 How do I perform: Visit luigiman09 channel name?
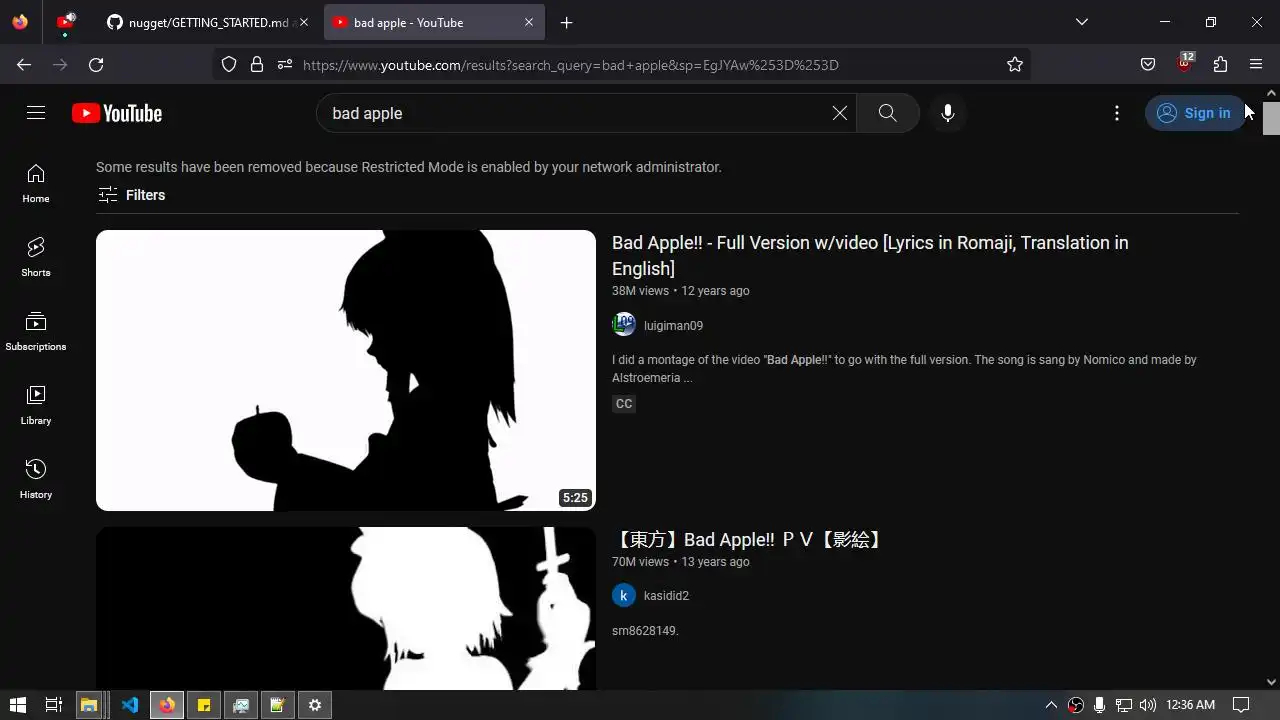coord(673,325)
